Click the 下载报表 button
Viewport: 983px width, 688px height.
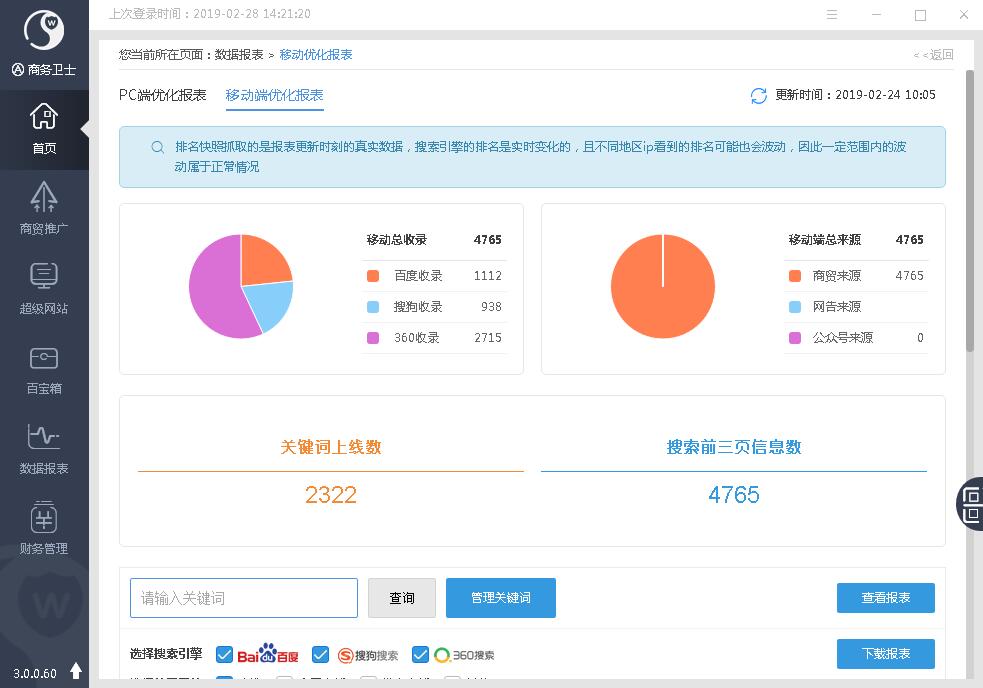pos(885,654)
